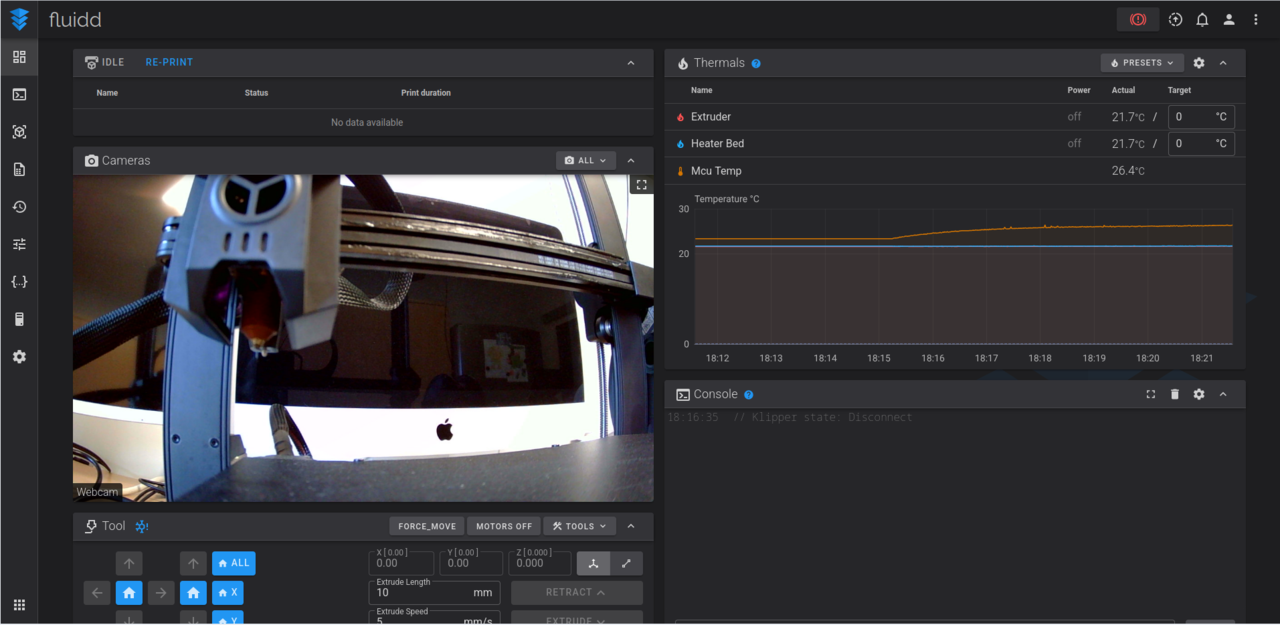Move Y forward with first up arrow
The width and height of the screenshot is (1280, 625).
coord(129,563)
